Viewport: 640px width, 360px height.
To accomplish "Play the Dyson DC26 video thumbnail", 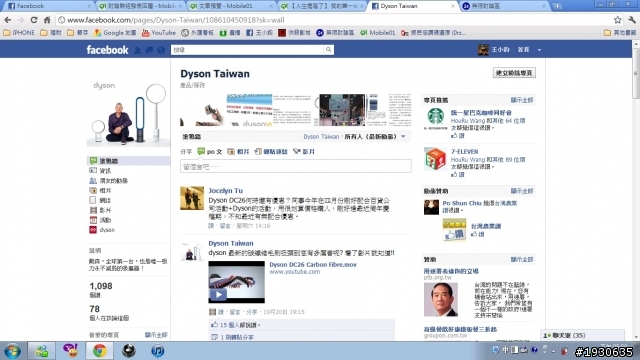I will click(x=236, y=282).
